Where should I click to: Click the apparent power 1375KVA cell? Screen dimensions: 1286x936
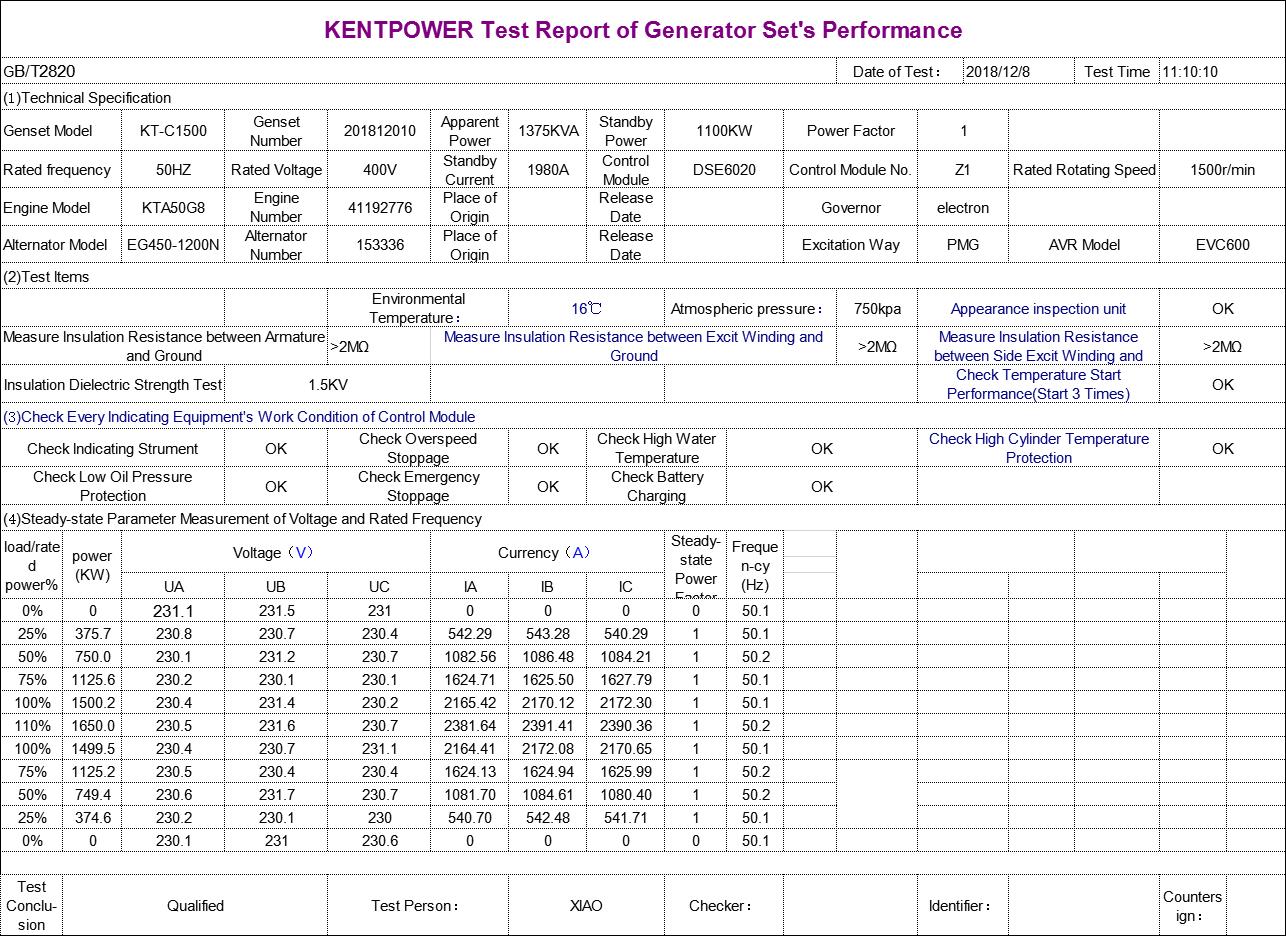point(548,131)
